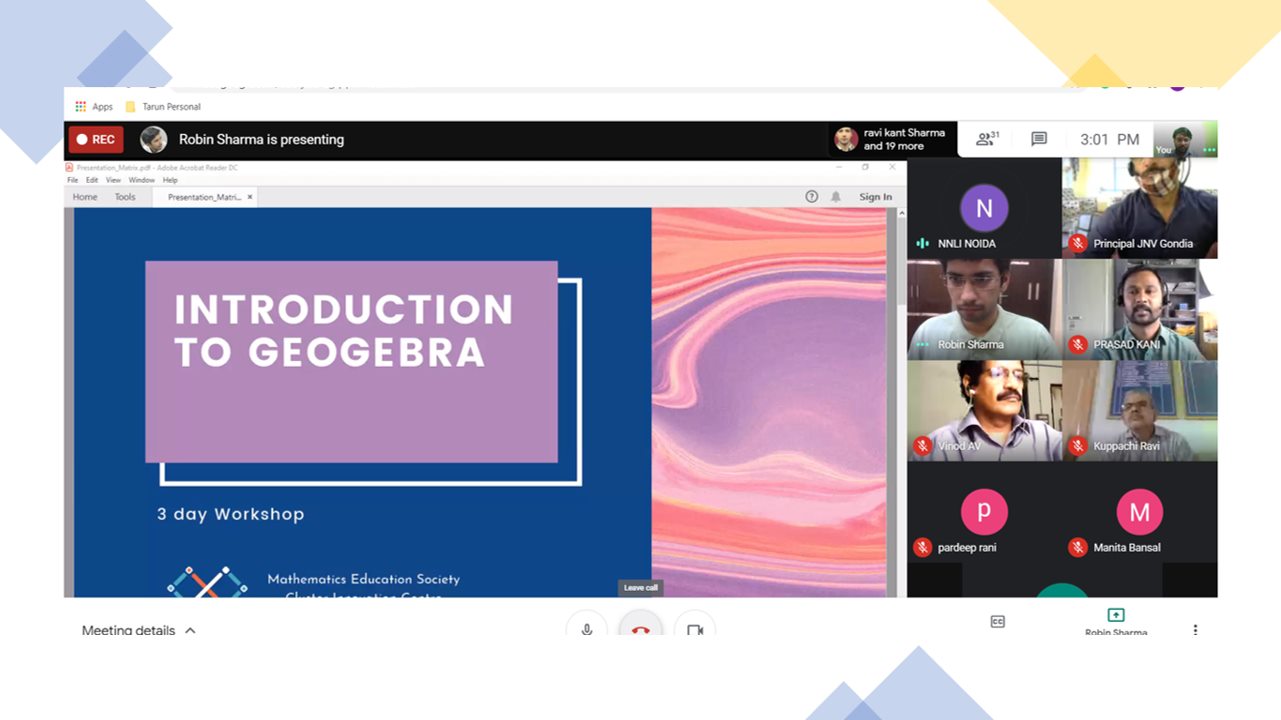Open the Tarun Personal bookmark folder
Viewport: 1281px width, 720px height.
(163, 106)
